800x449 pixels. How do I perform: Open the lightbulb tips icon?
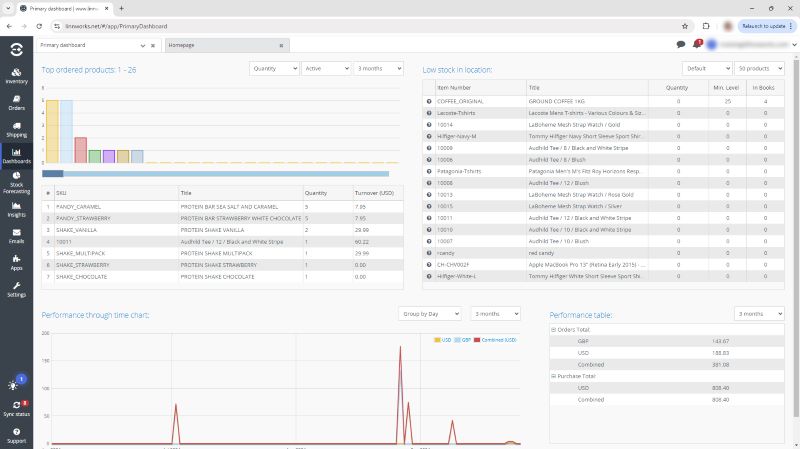click(x=13, y=385)
